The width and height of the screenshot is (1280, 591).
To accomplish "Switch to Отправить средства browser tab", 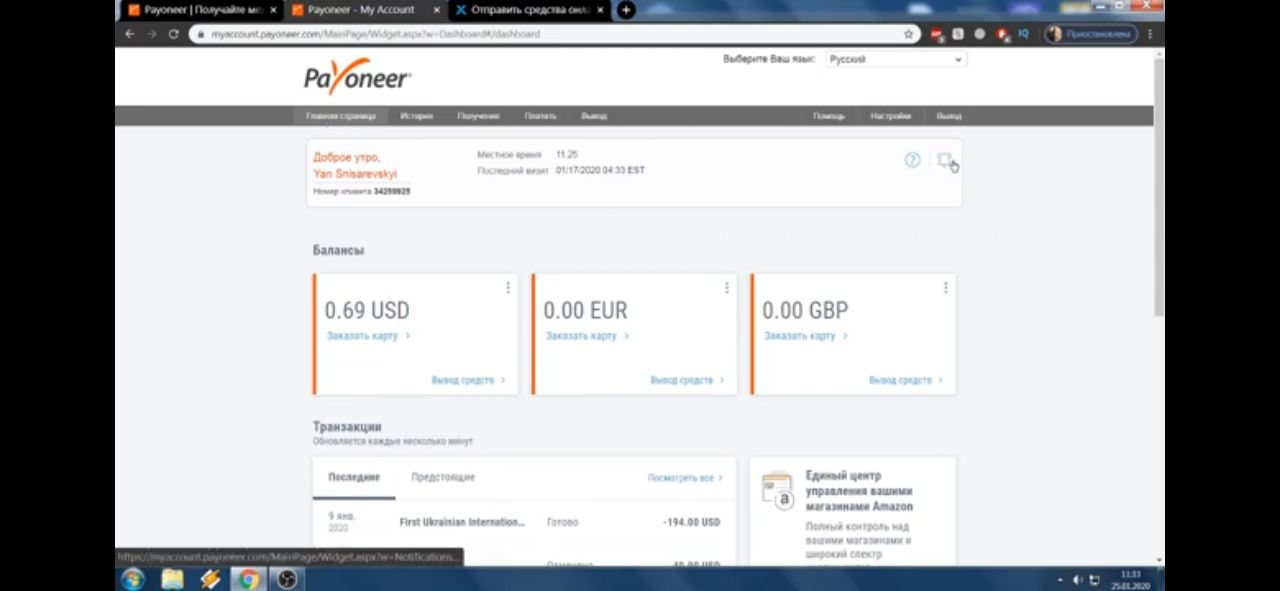I will coord(528,10).
